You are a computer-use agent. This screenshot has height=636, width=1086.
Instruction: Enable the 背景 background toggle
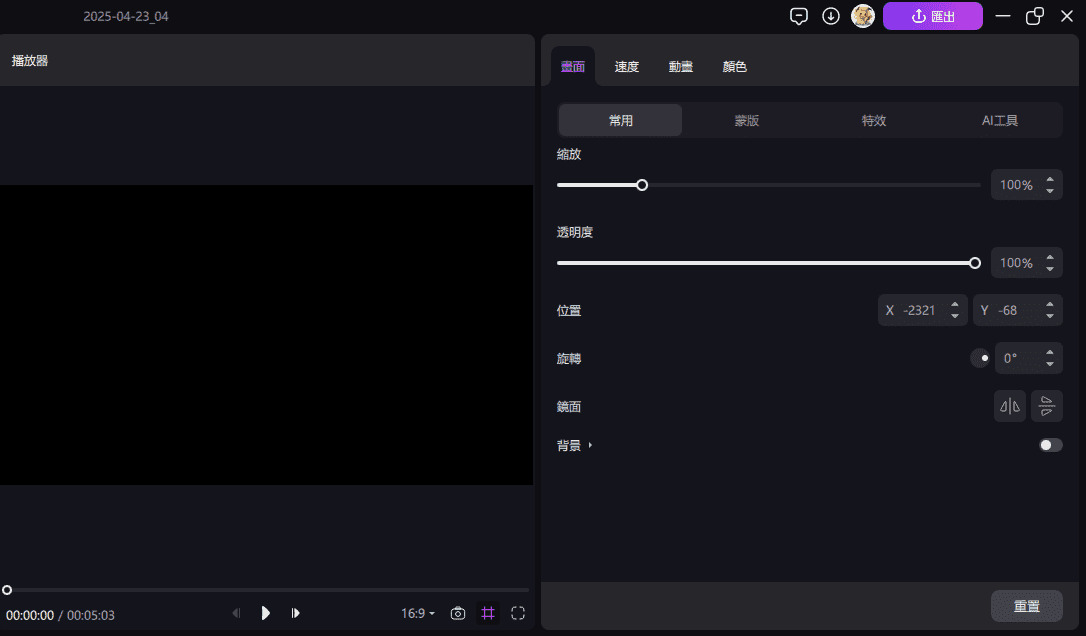[x=1050, y=445]
